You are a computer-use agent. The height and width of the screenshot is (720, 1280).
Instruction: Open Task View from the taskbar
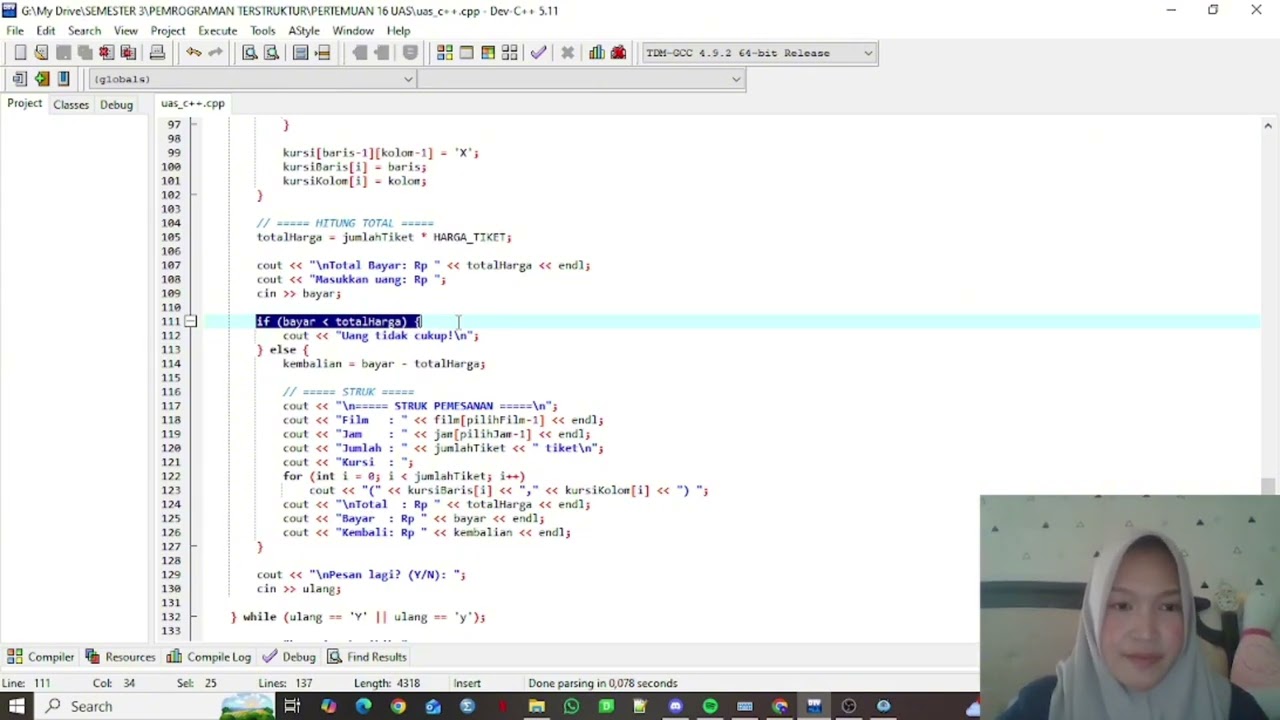click(292, 706)
